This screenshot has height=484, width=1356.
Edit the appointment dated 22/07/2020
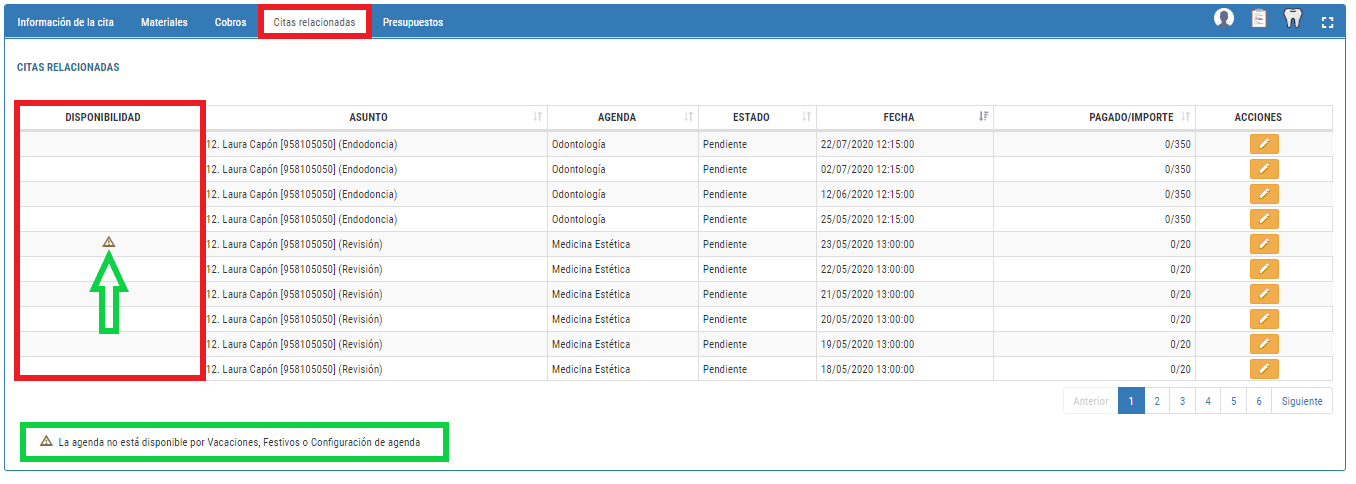1264,144
